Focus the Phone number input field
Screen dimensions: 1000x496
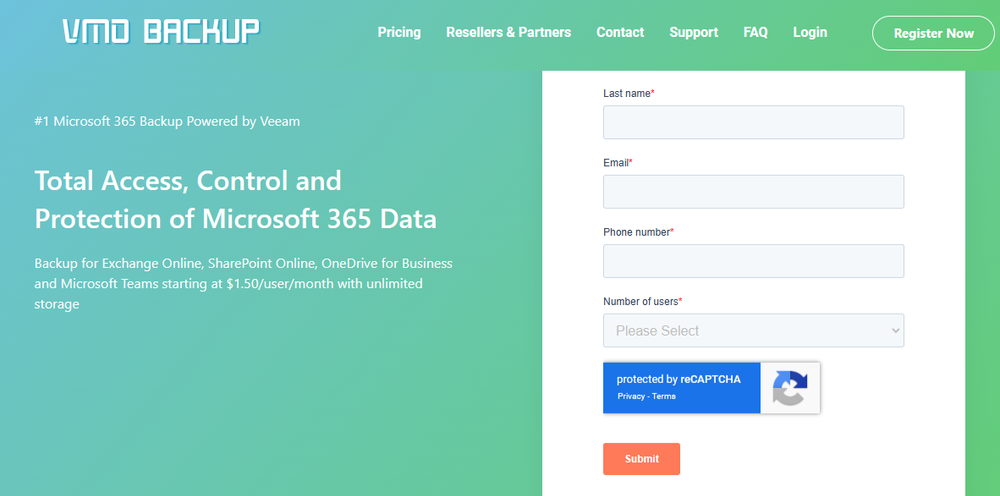[753, 261]
